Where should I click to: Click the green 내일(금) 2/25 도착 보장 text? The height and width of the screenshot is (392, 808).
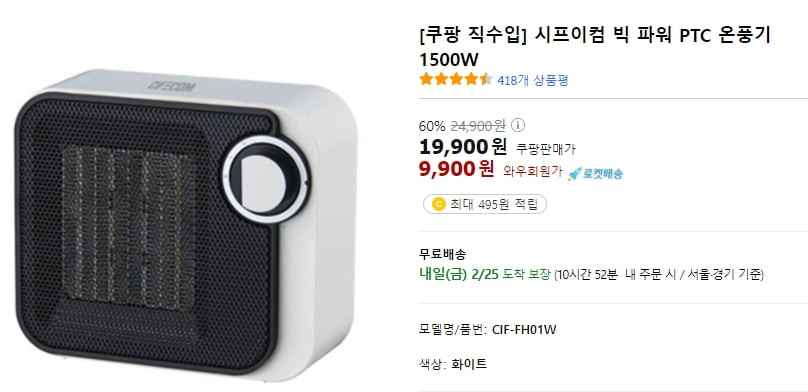(x=485, y=275)
